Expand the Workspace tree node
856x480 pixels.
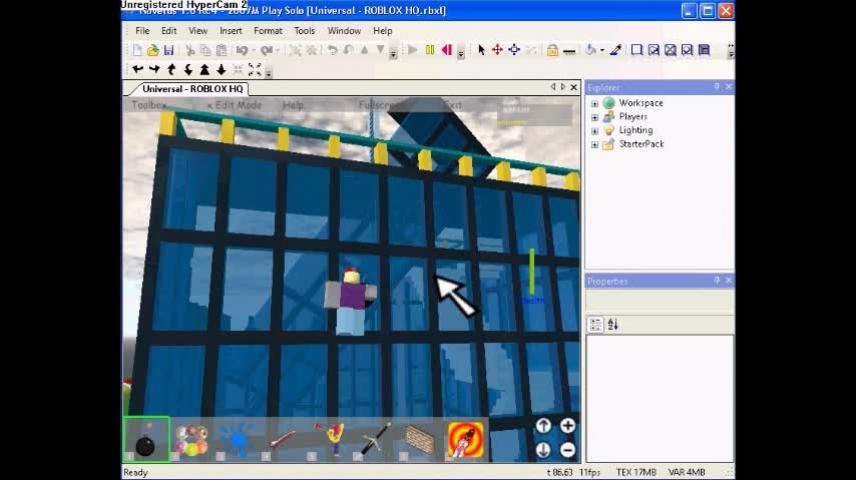click(x=595, y=103)
